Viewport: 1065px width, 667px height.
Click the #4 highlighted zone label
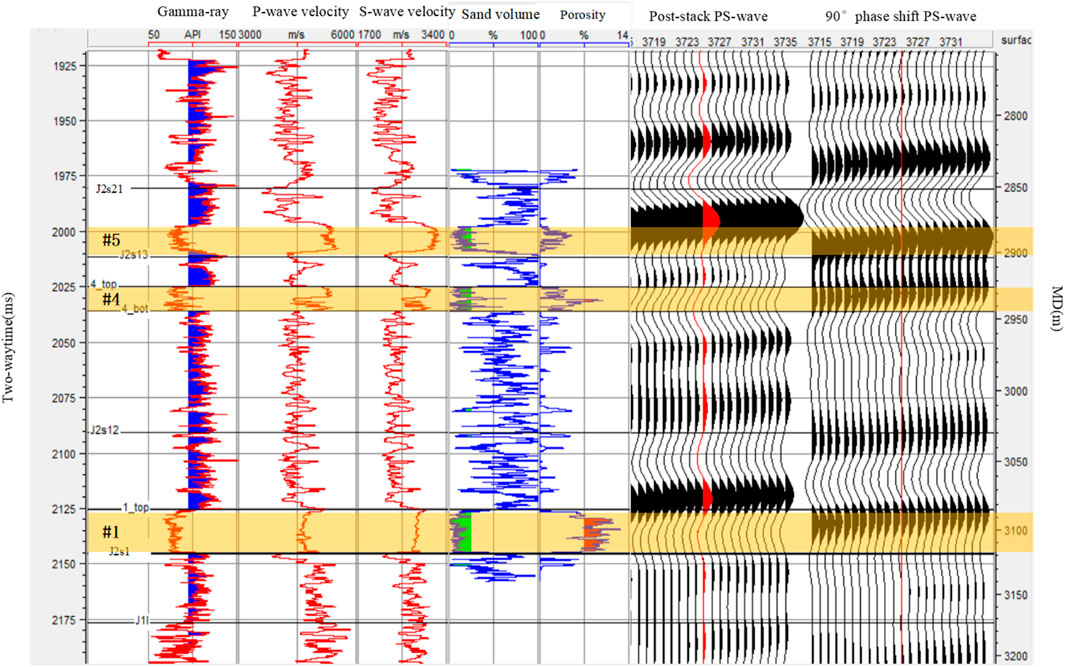[x=111, y=298]
